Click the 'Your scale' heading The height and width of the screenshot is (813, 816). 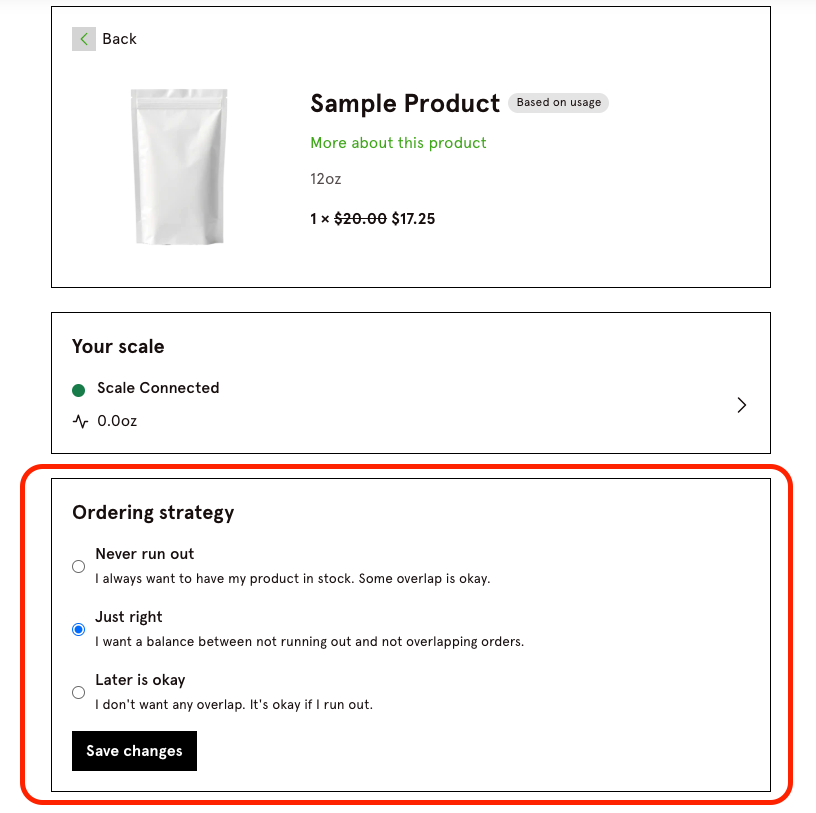tap(118, 347)
